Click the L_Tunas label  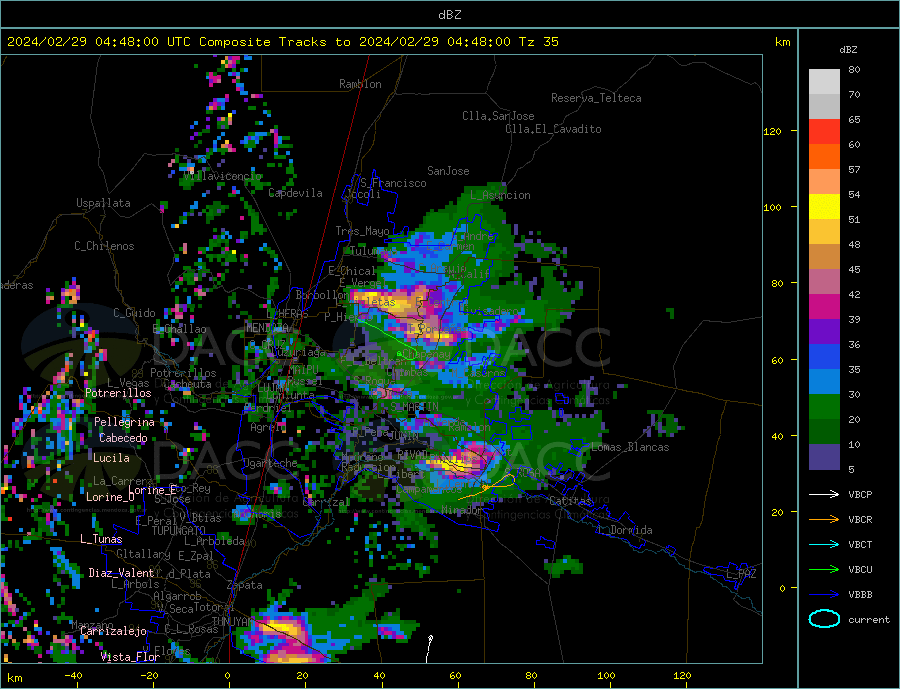[x=101, y=539]
